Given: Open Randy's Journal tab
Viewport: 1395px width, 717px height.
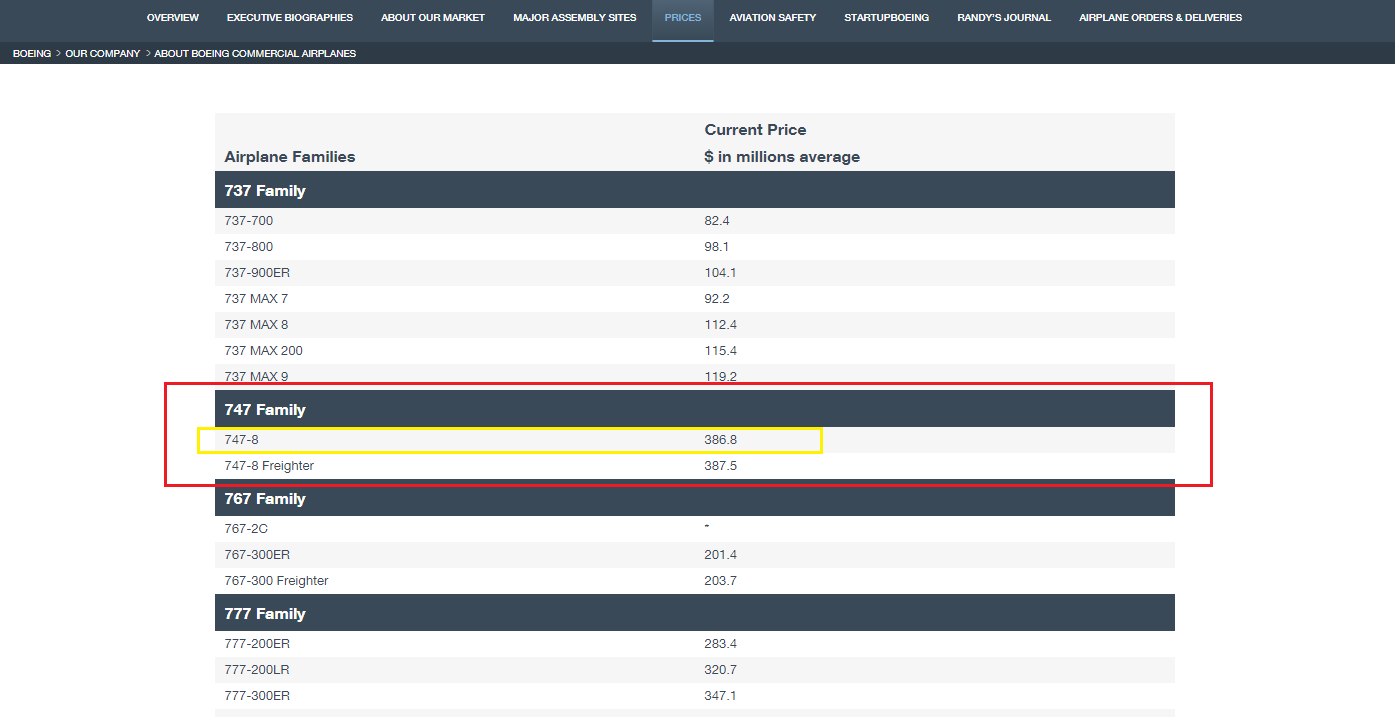Looking at the screenshot, I should pos(1004,18).
